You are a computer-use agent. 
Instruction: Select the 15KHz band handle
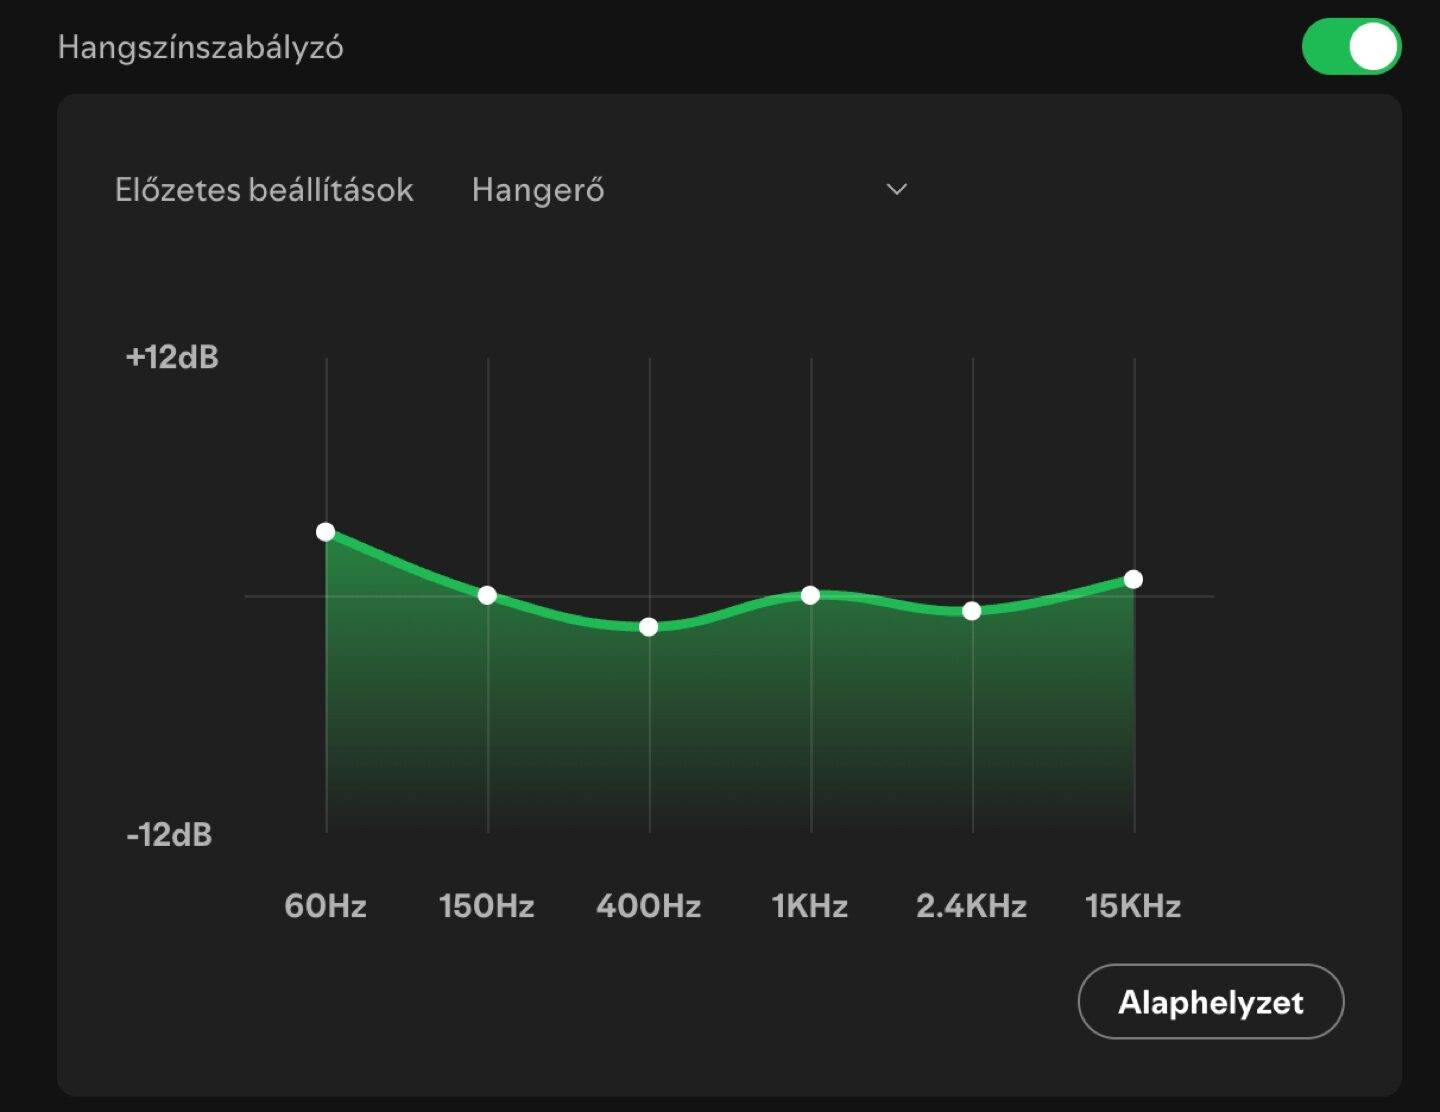pyautogui.click(x=1133, y=579)
